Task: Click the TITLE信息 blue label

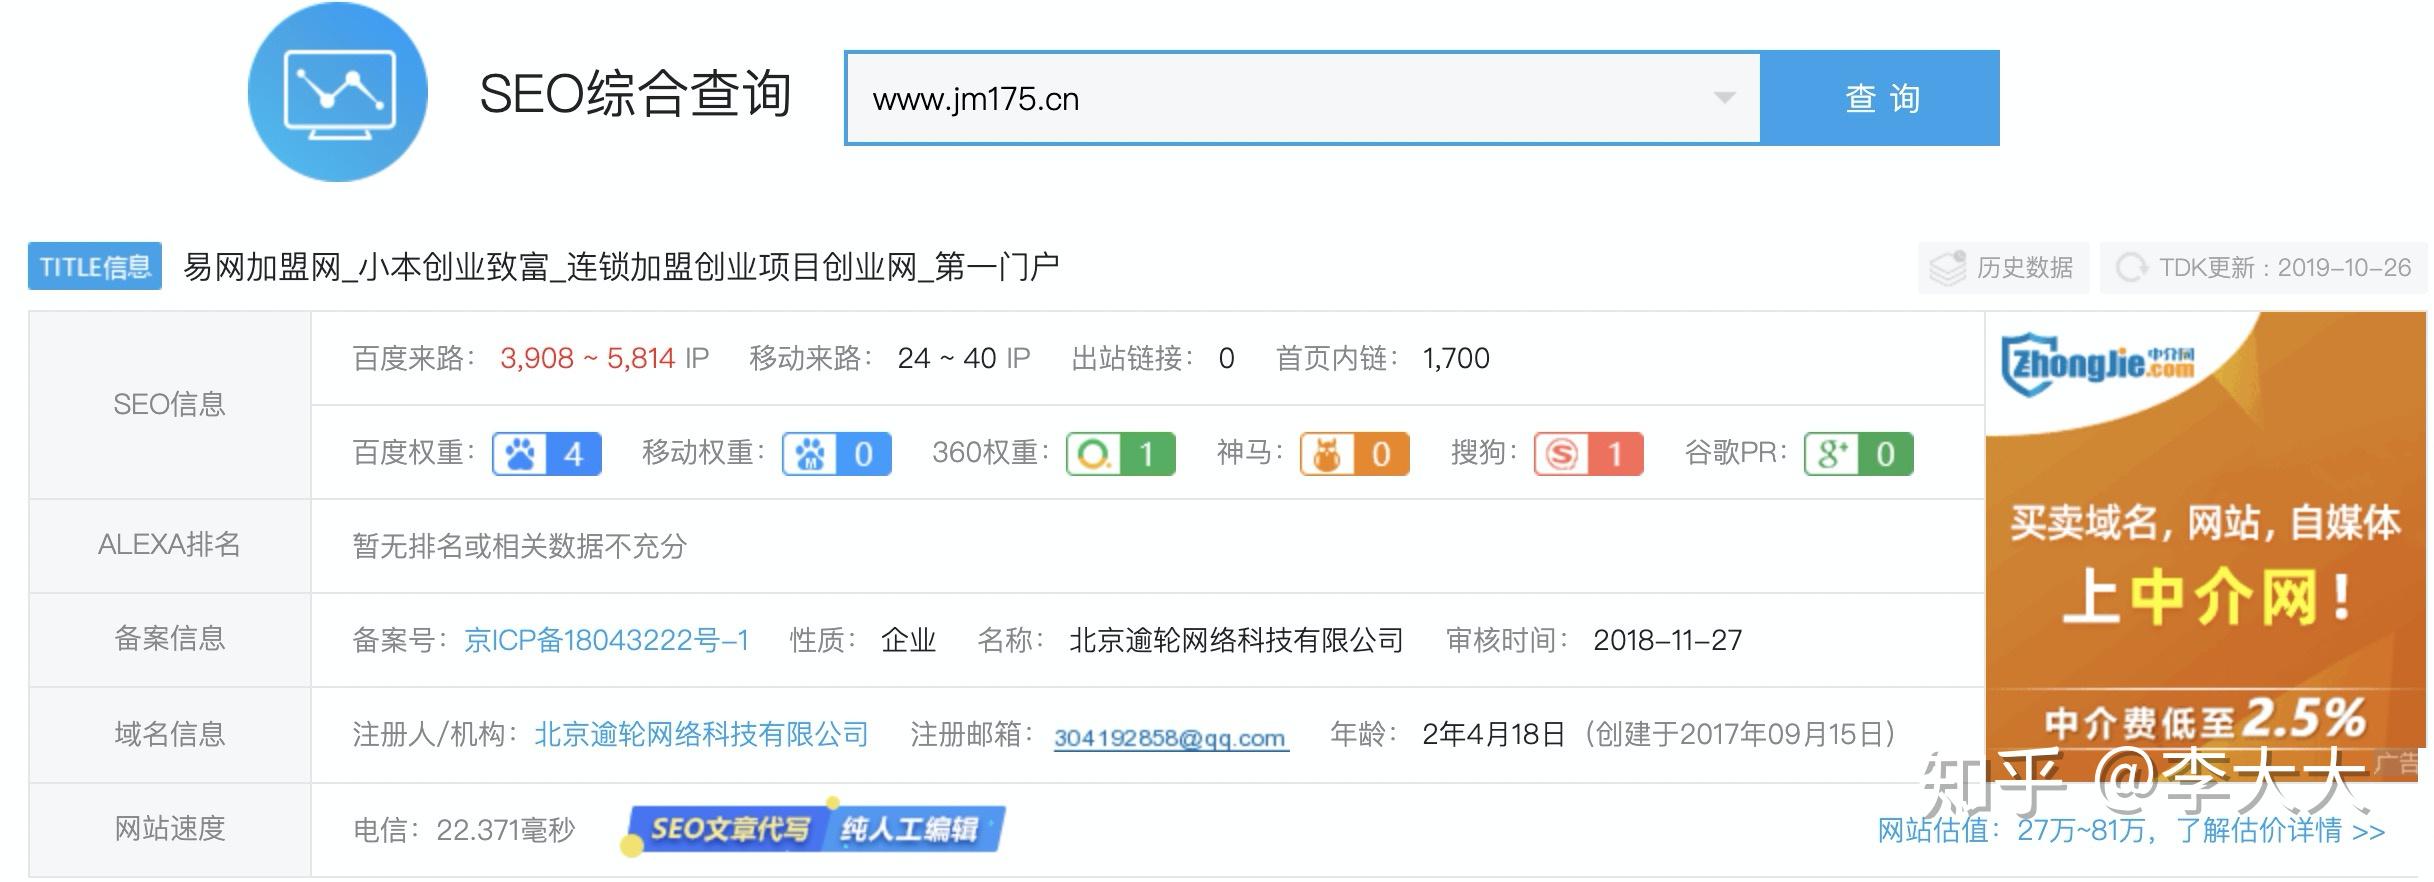Action: (95, 267)
